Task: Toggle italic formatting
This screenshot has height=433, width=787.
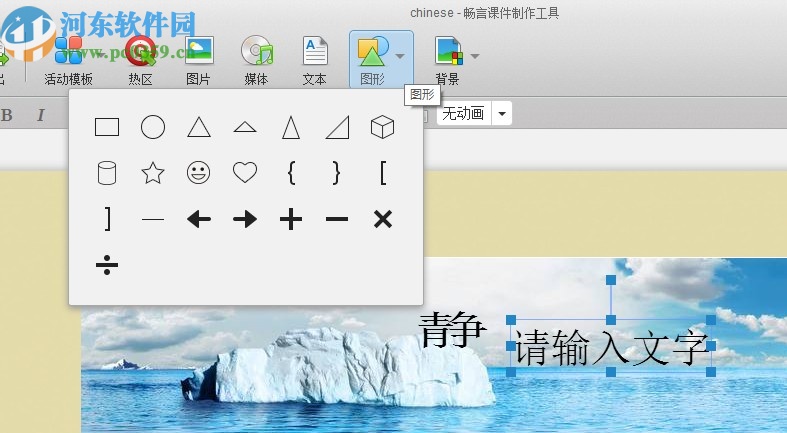Action: click(x=41, y=115)
